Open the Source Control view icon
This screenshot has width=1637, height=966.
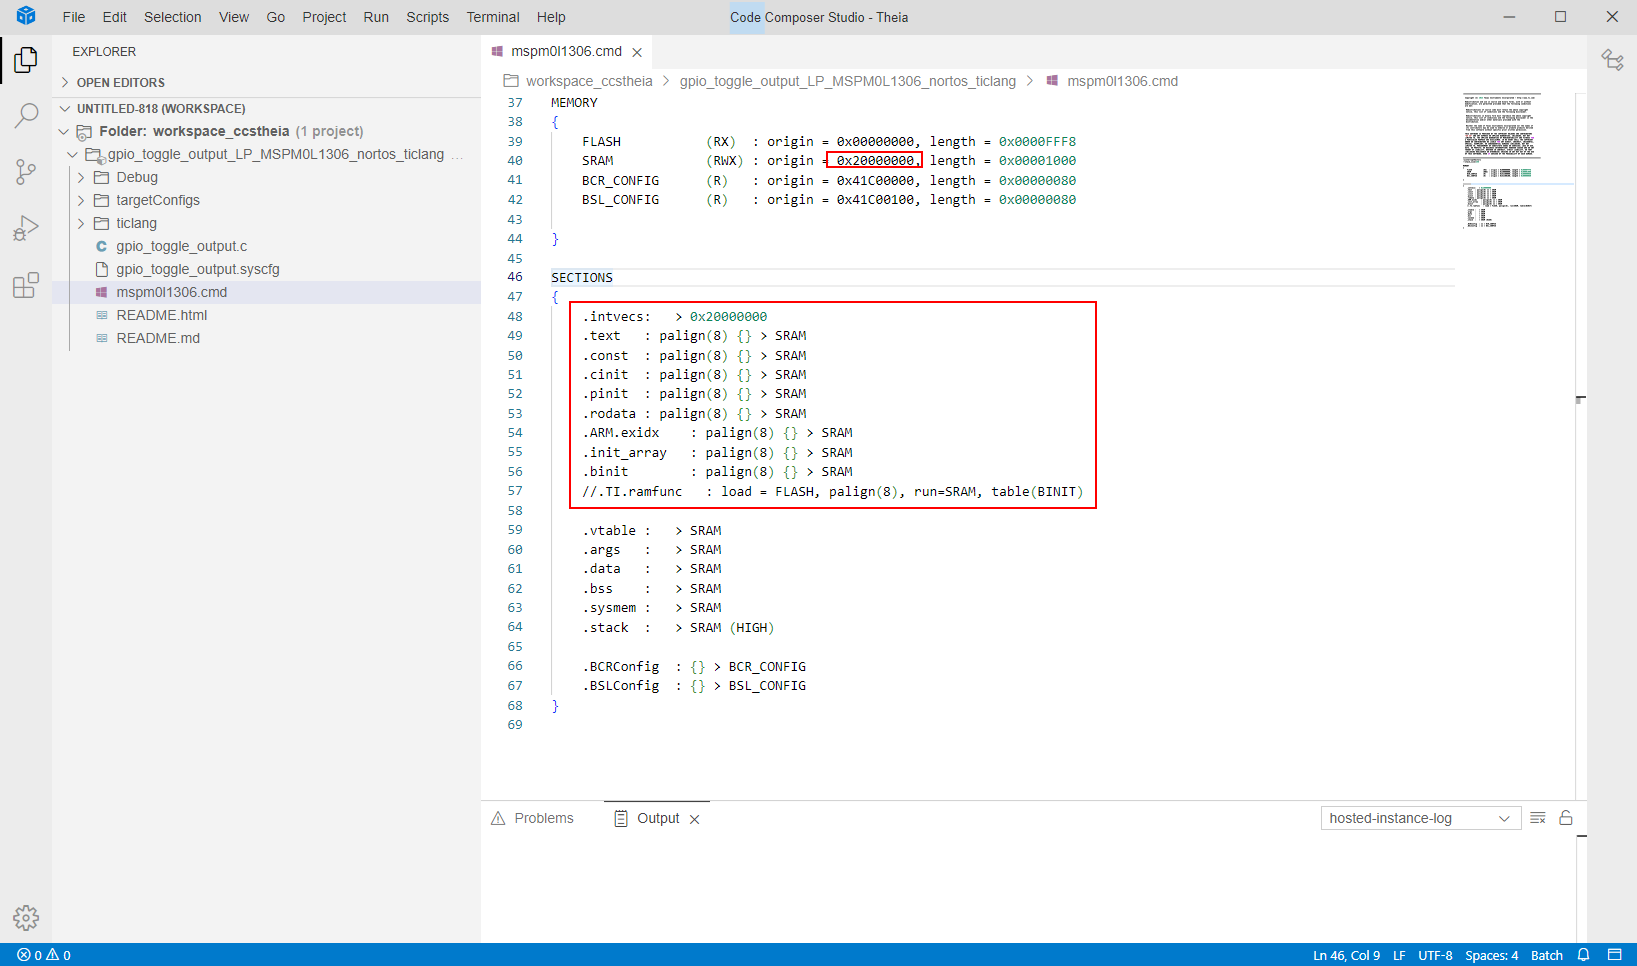click(x=26, y=172)
